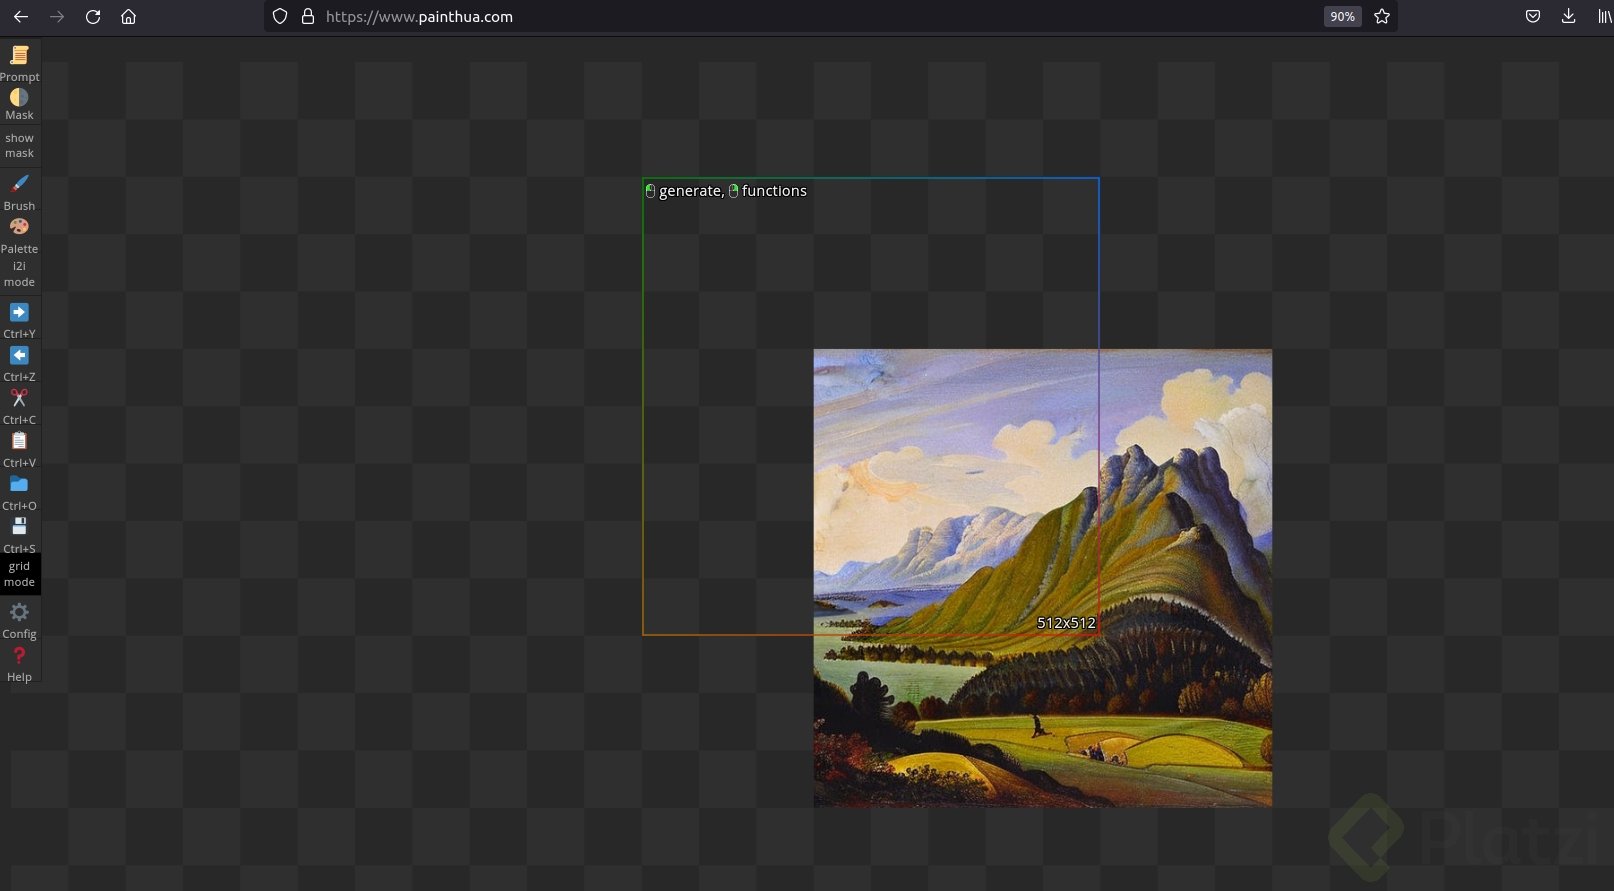
Task: Click the 90% zoom level indicator
Action: point(1342,17)
